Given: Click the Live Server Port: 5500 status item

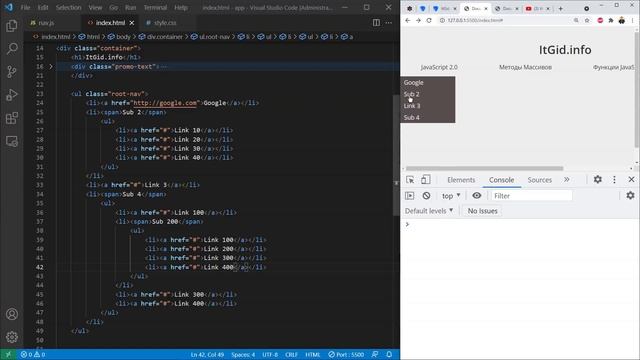Looking at the screenshot, I should [x=346, y=354].
